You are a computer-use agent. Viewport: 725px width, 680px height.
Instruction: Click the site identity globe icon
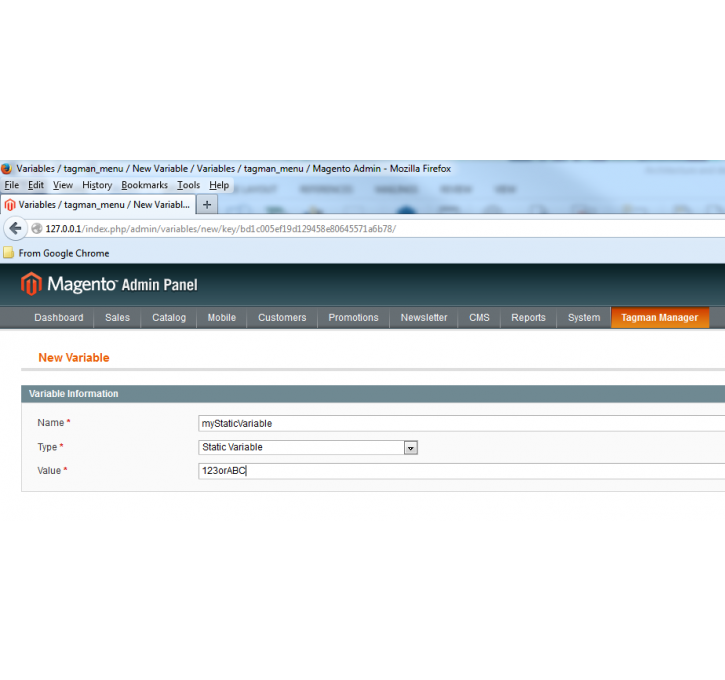tap(37, 229)
